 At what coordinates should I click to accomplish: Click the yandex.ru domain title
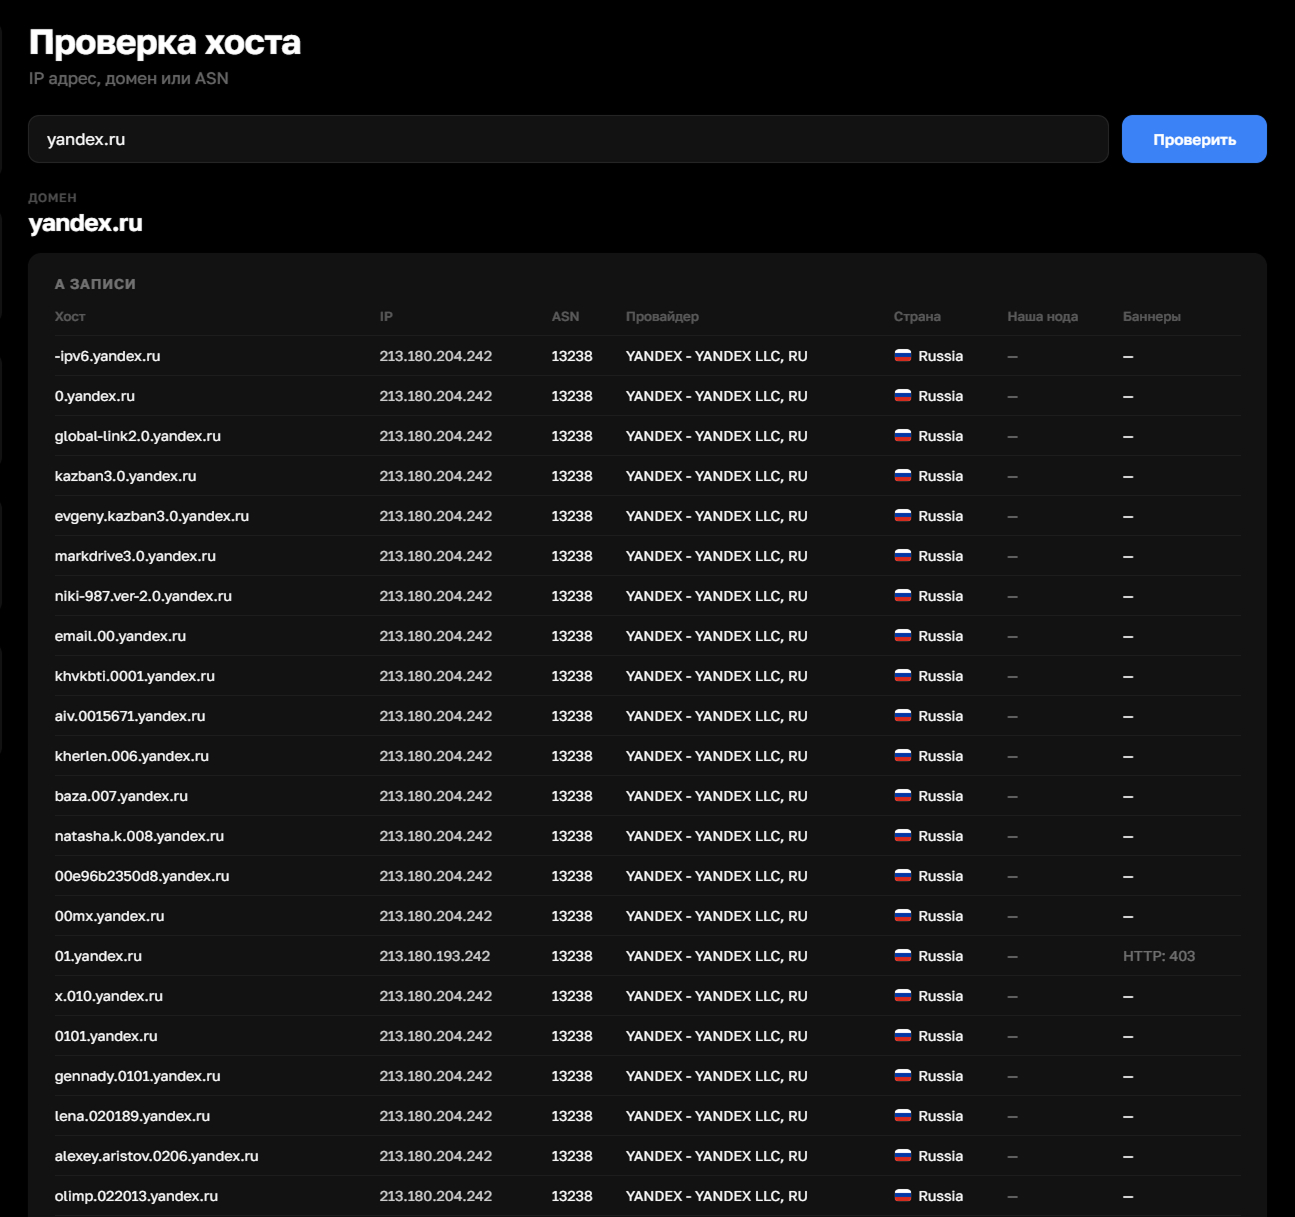pos(86,223)
